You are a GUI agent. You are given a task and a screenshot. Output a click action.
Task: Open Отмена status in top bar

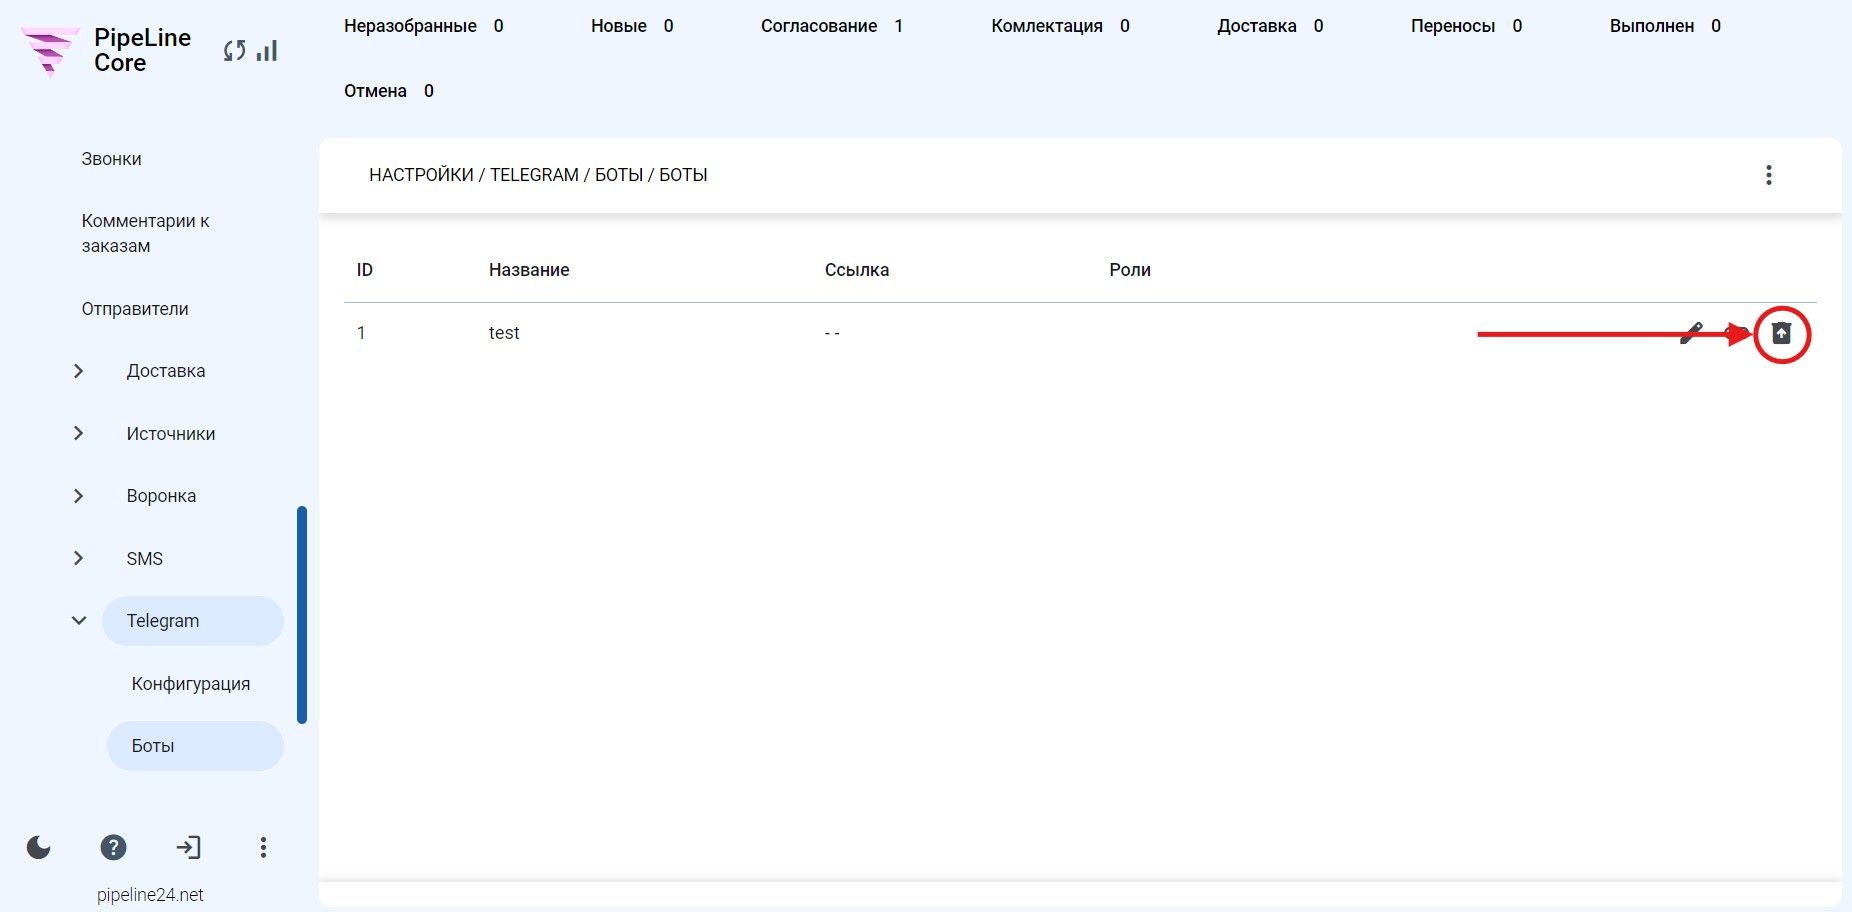389,91
